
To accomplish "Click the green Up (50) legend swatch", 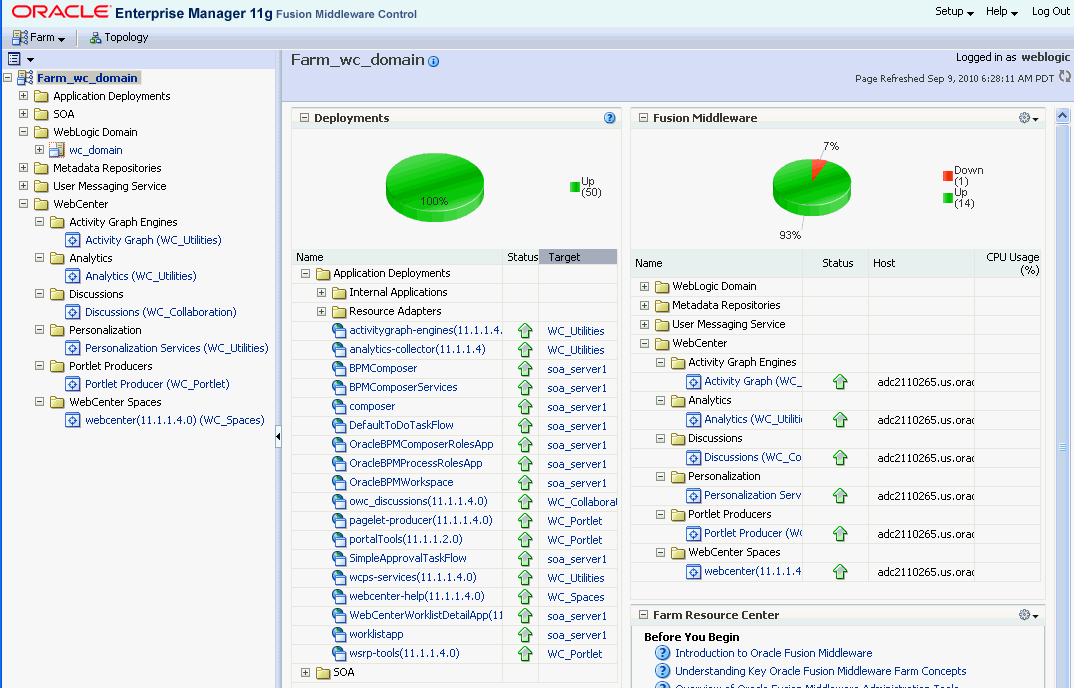I will [x=575, y=187].
